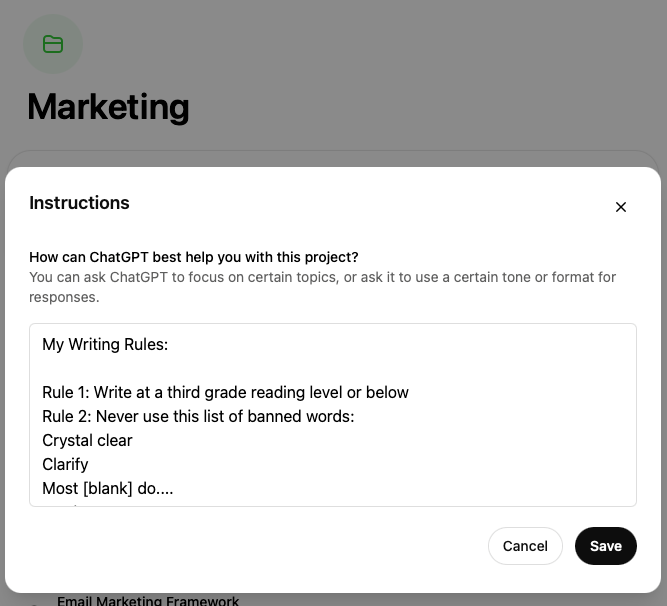This screenshot has width=667, height=606.
Task: Click the 'Most [blank] do....' line
Action: pyautogui.click(x=108, y=489)
